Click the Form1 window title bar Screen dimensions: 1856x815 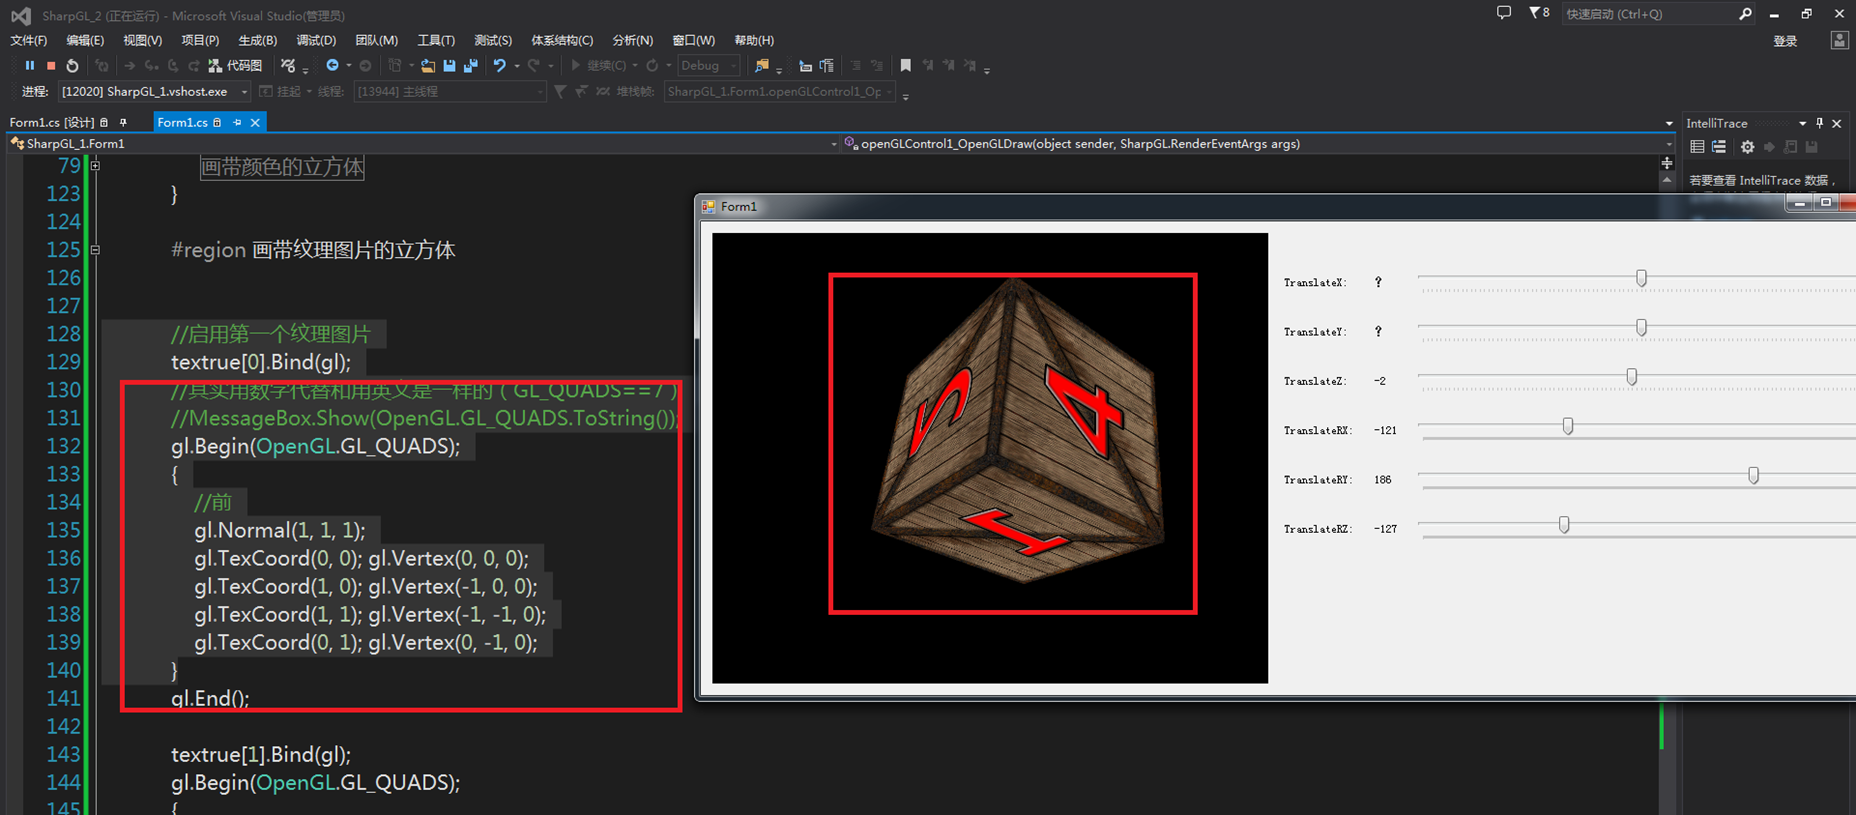pos(1240,206)
